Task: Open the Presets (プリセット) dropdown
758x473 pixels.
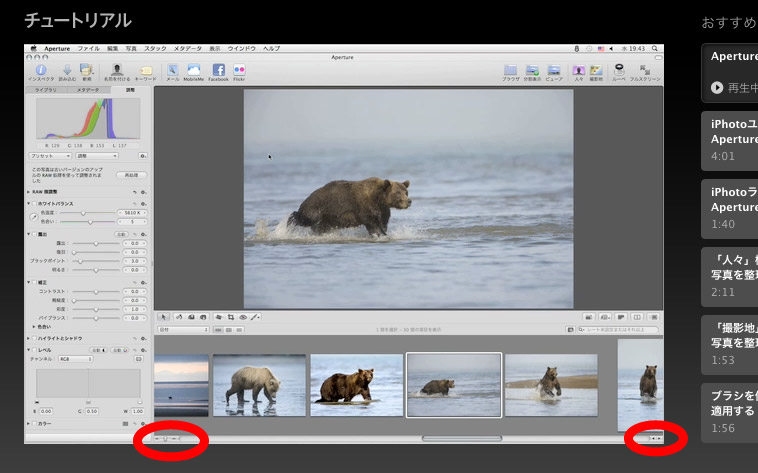Action: (x=50, y=156)
